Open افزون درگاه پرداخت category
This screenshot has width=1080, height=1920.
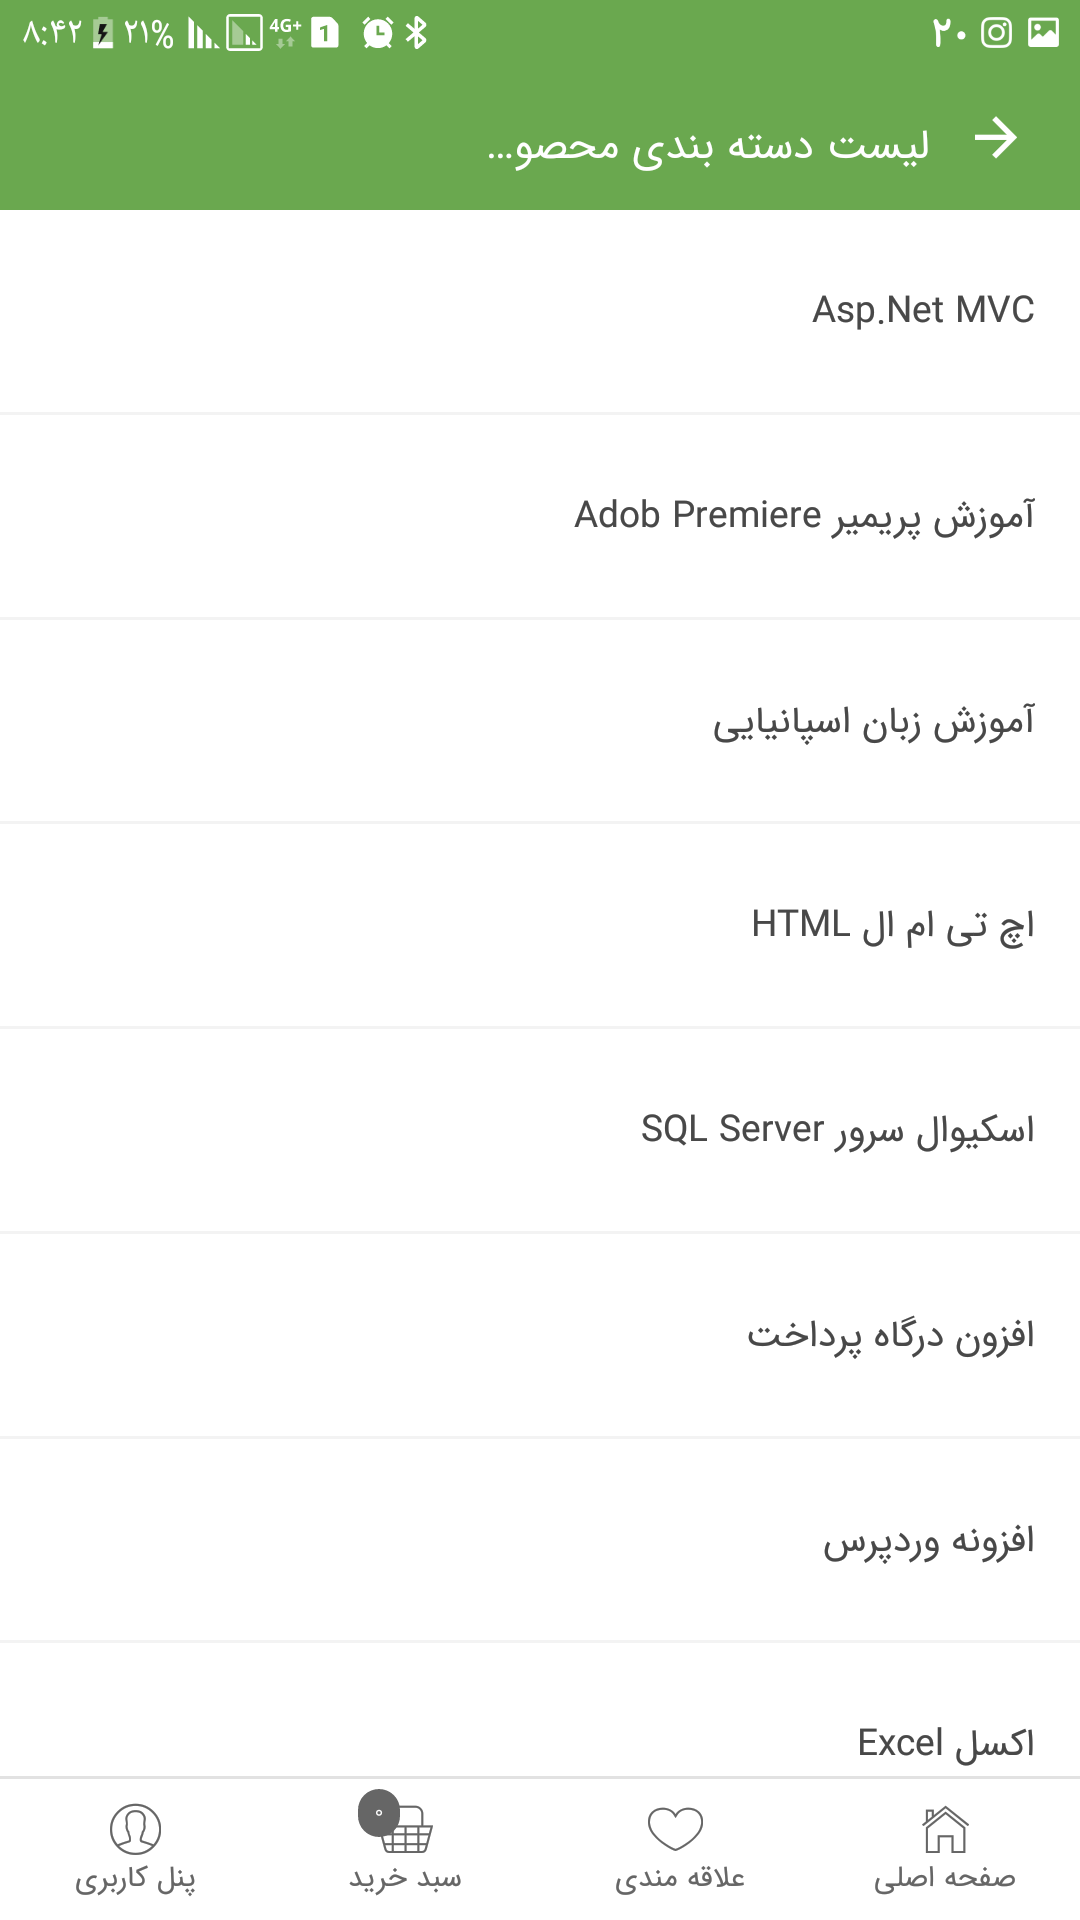click(890, 1335)
